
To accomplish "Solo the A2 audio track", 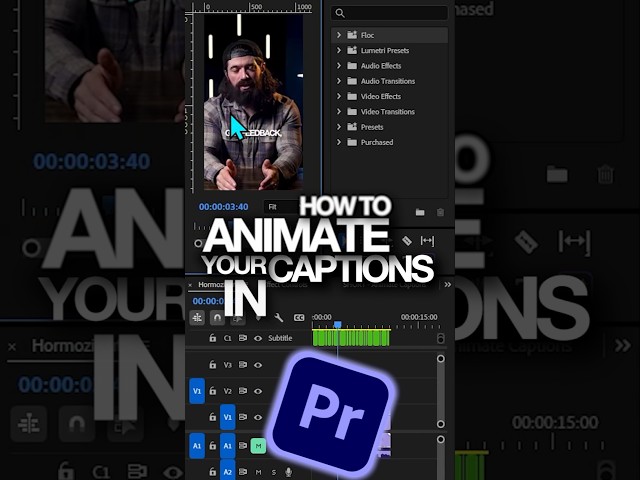I will 273,472.
